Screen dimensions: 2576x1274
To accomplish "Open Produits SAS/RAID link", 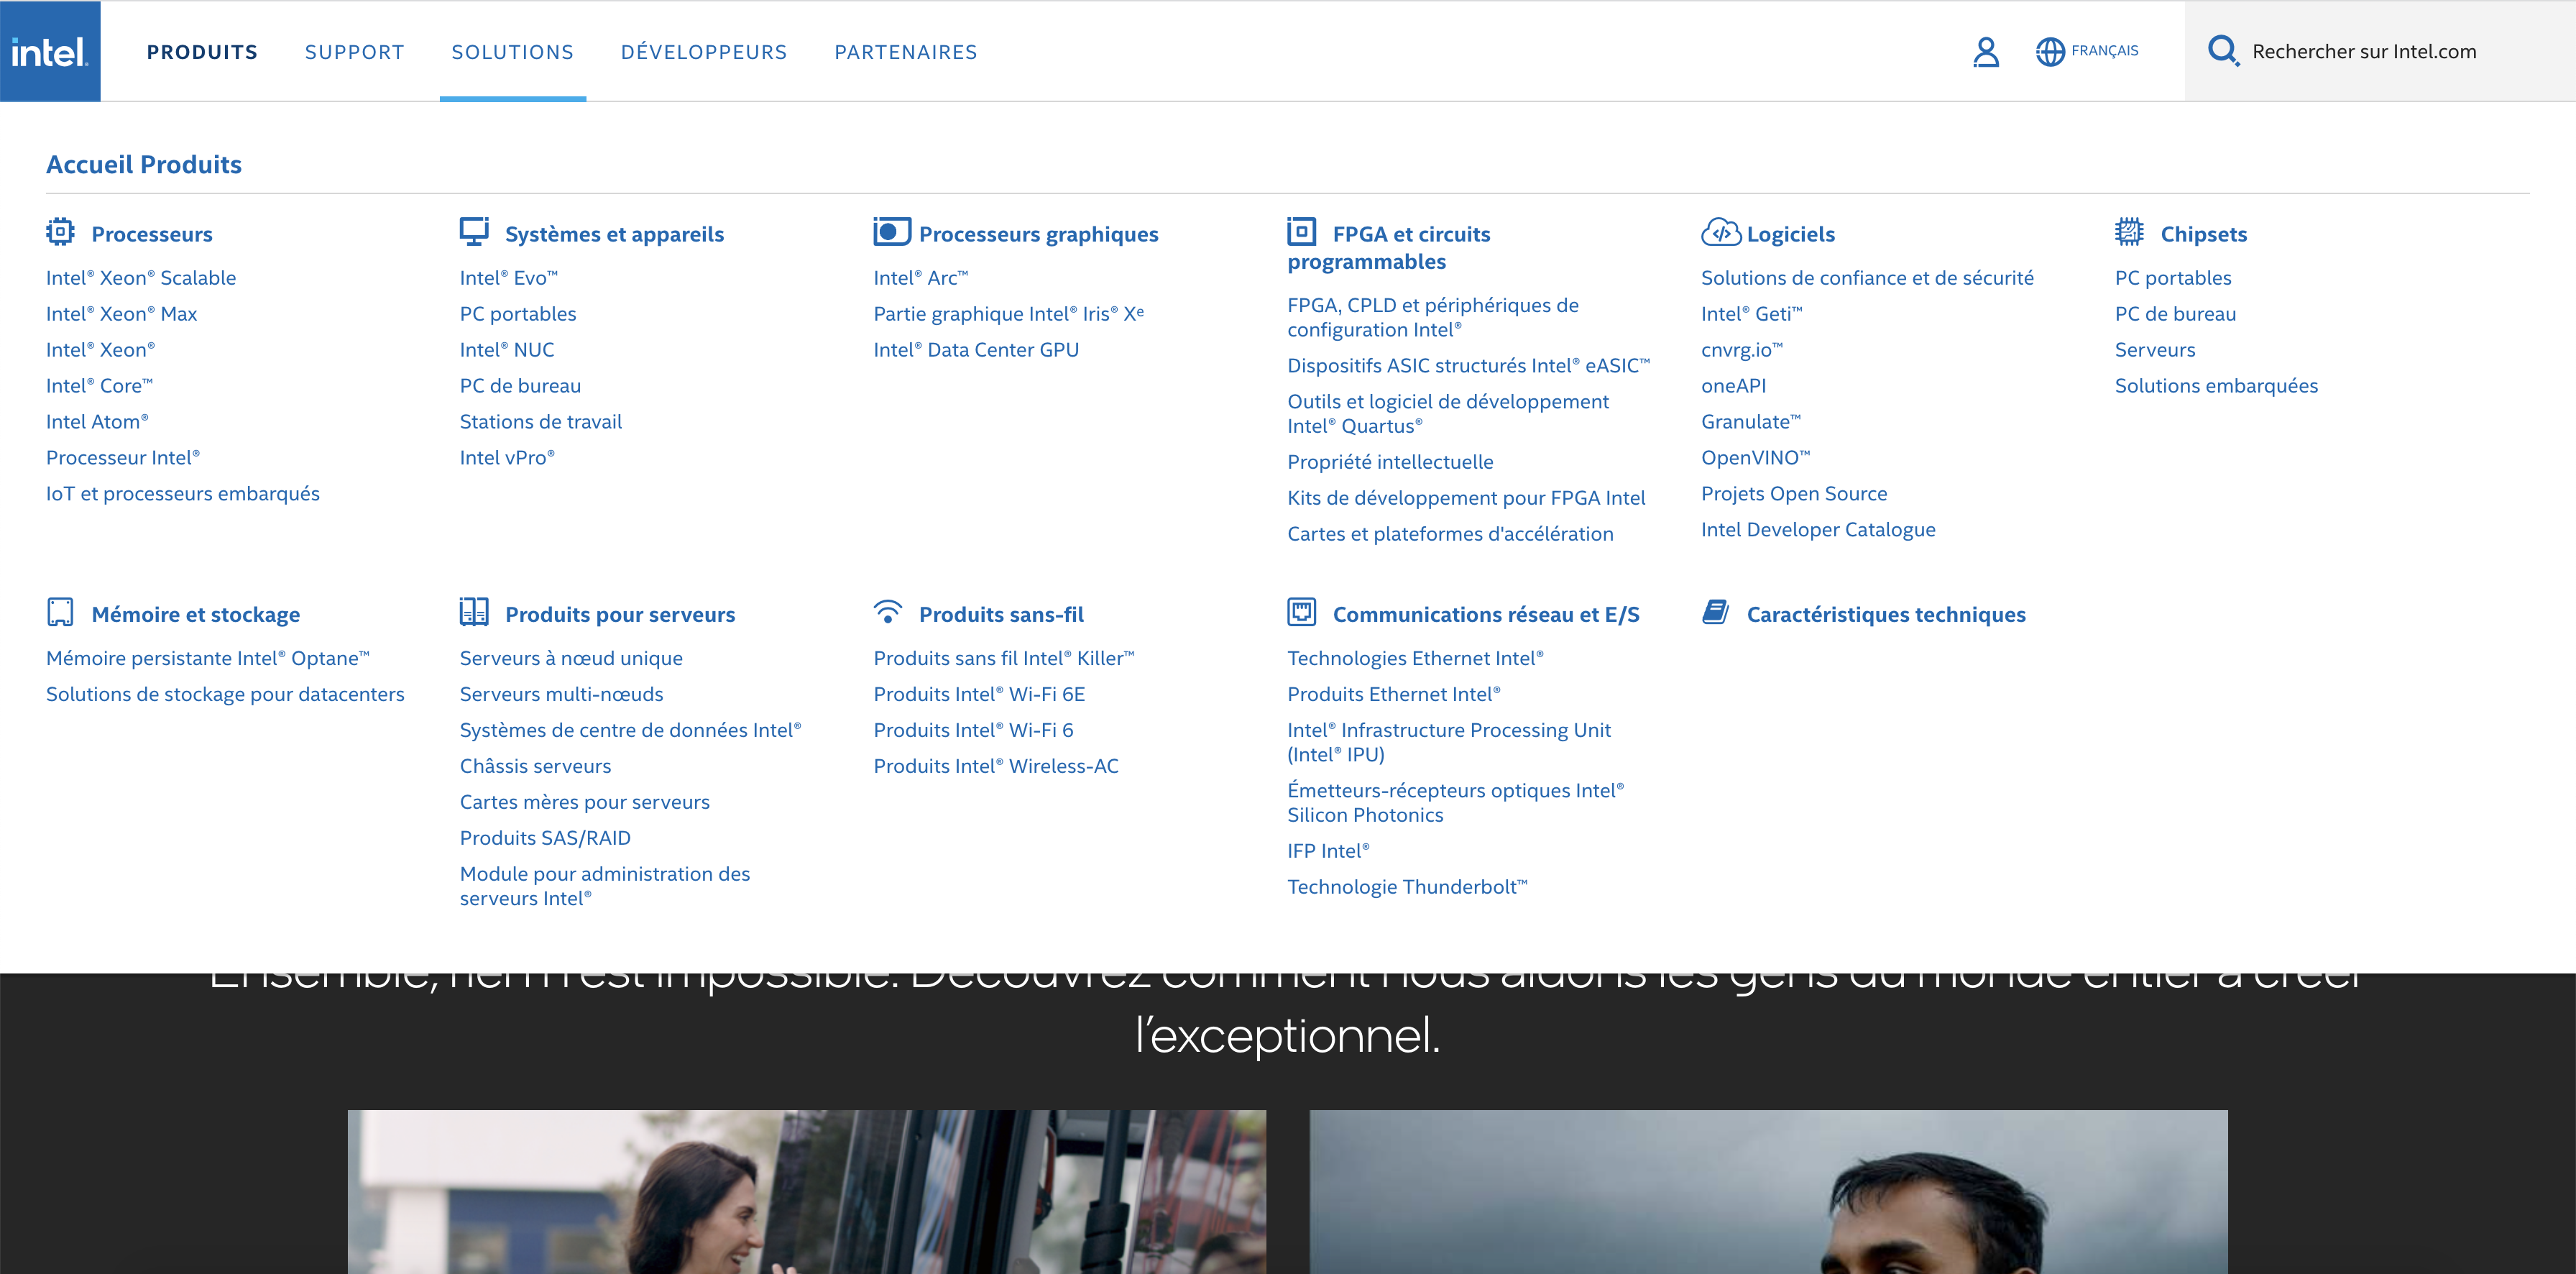I will [545, 838].
